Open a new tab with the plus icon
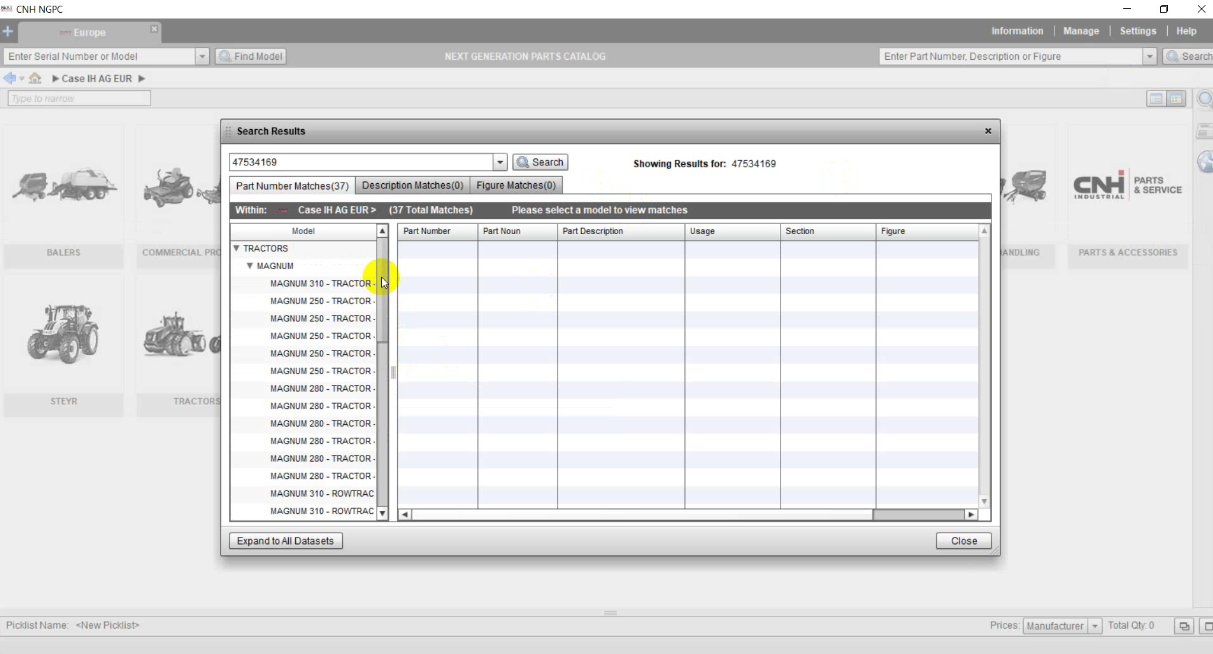Screen dimensions: 1213x654 click(x=8, y=31)
